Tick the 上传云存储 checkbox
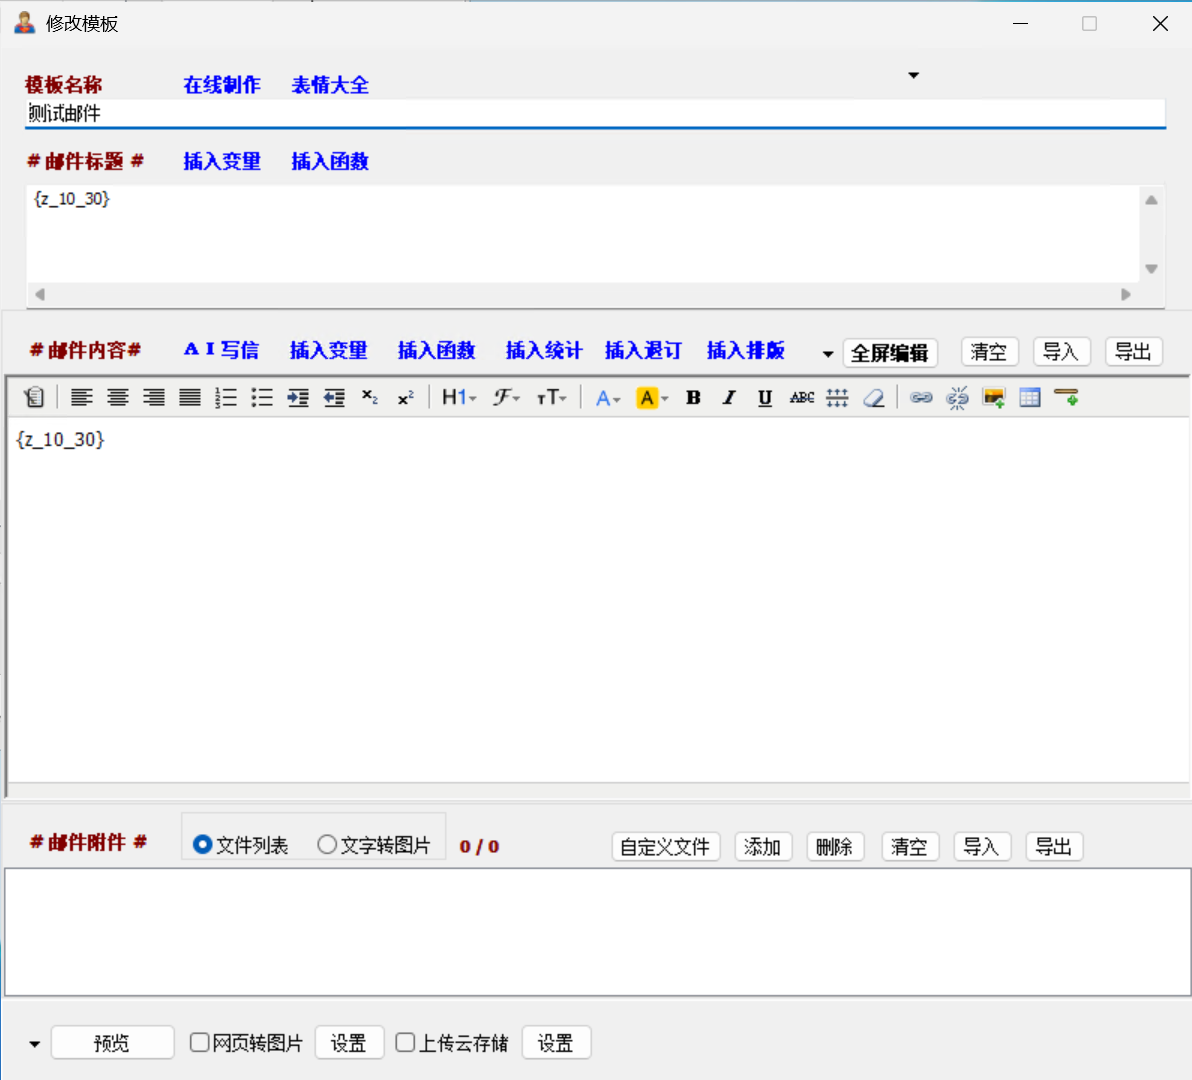The image size is (1192, 1080). tap(405, 1043)
